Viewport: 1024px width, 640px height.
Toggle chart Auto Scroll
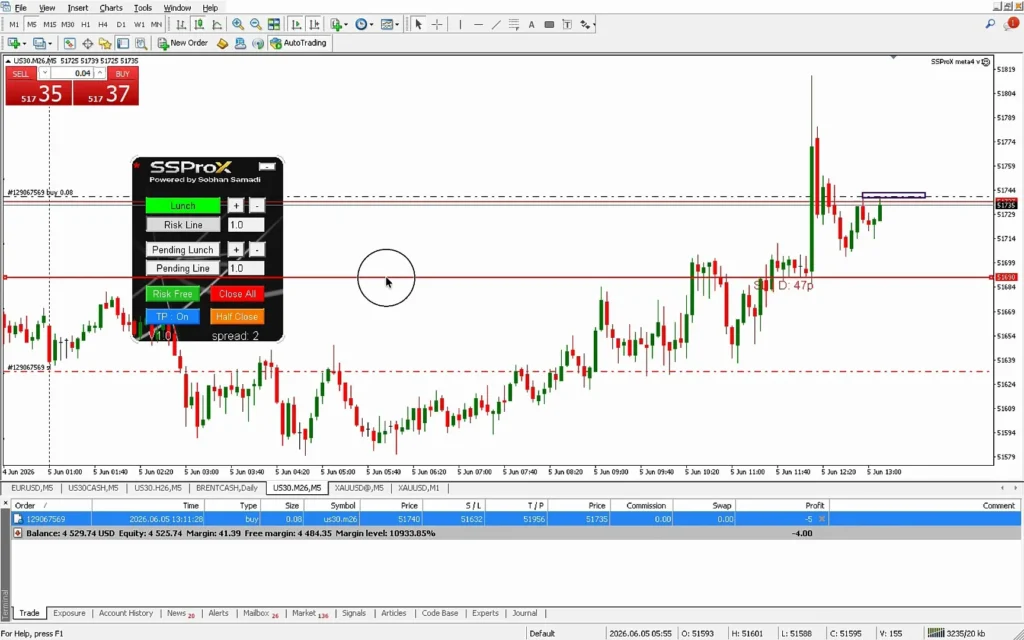296,25
